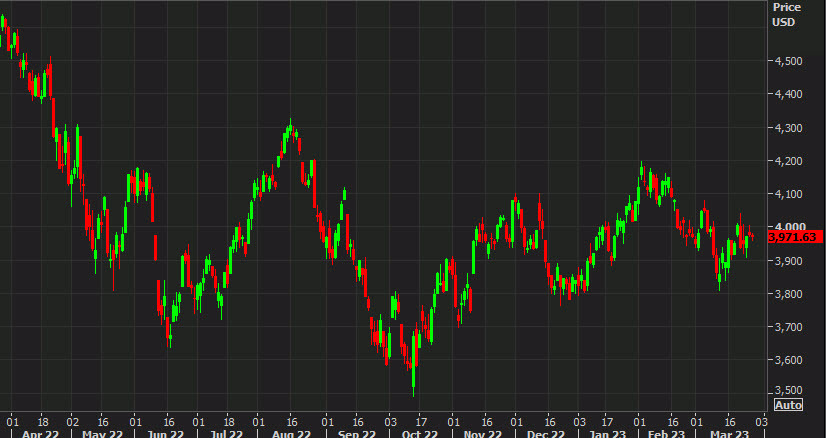Select the 4,500 price axis level

(788, 61)
